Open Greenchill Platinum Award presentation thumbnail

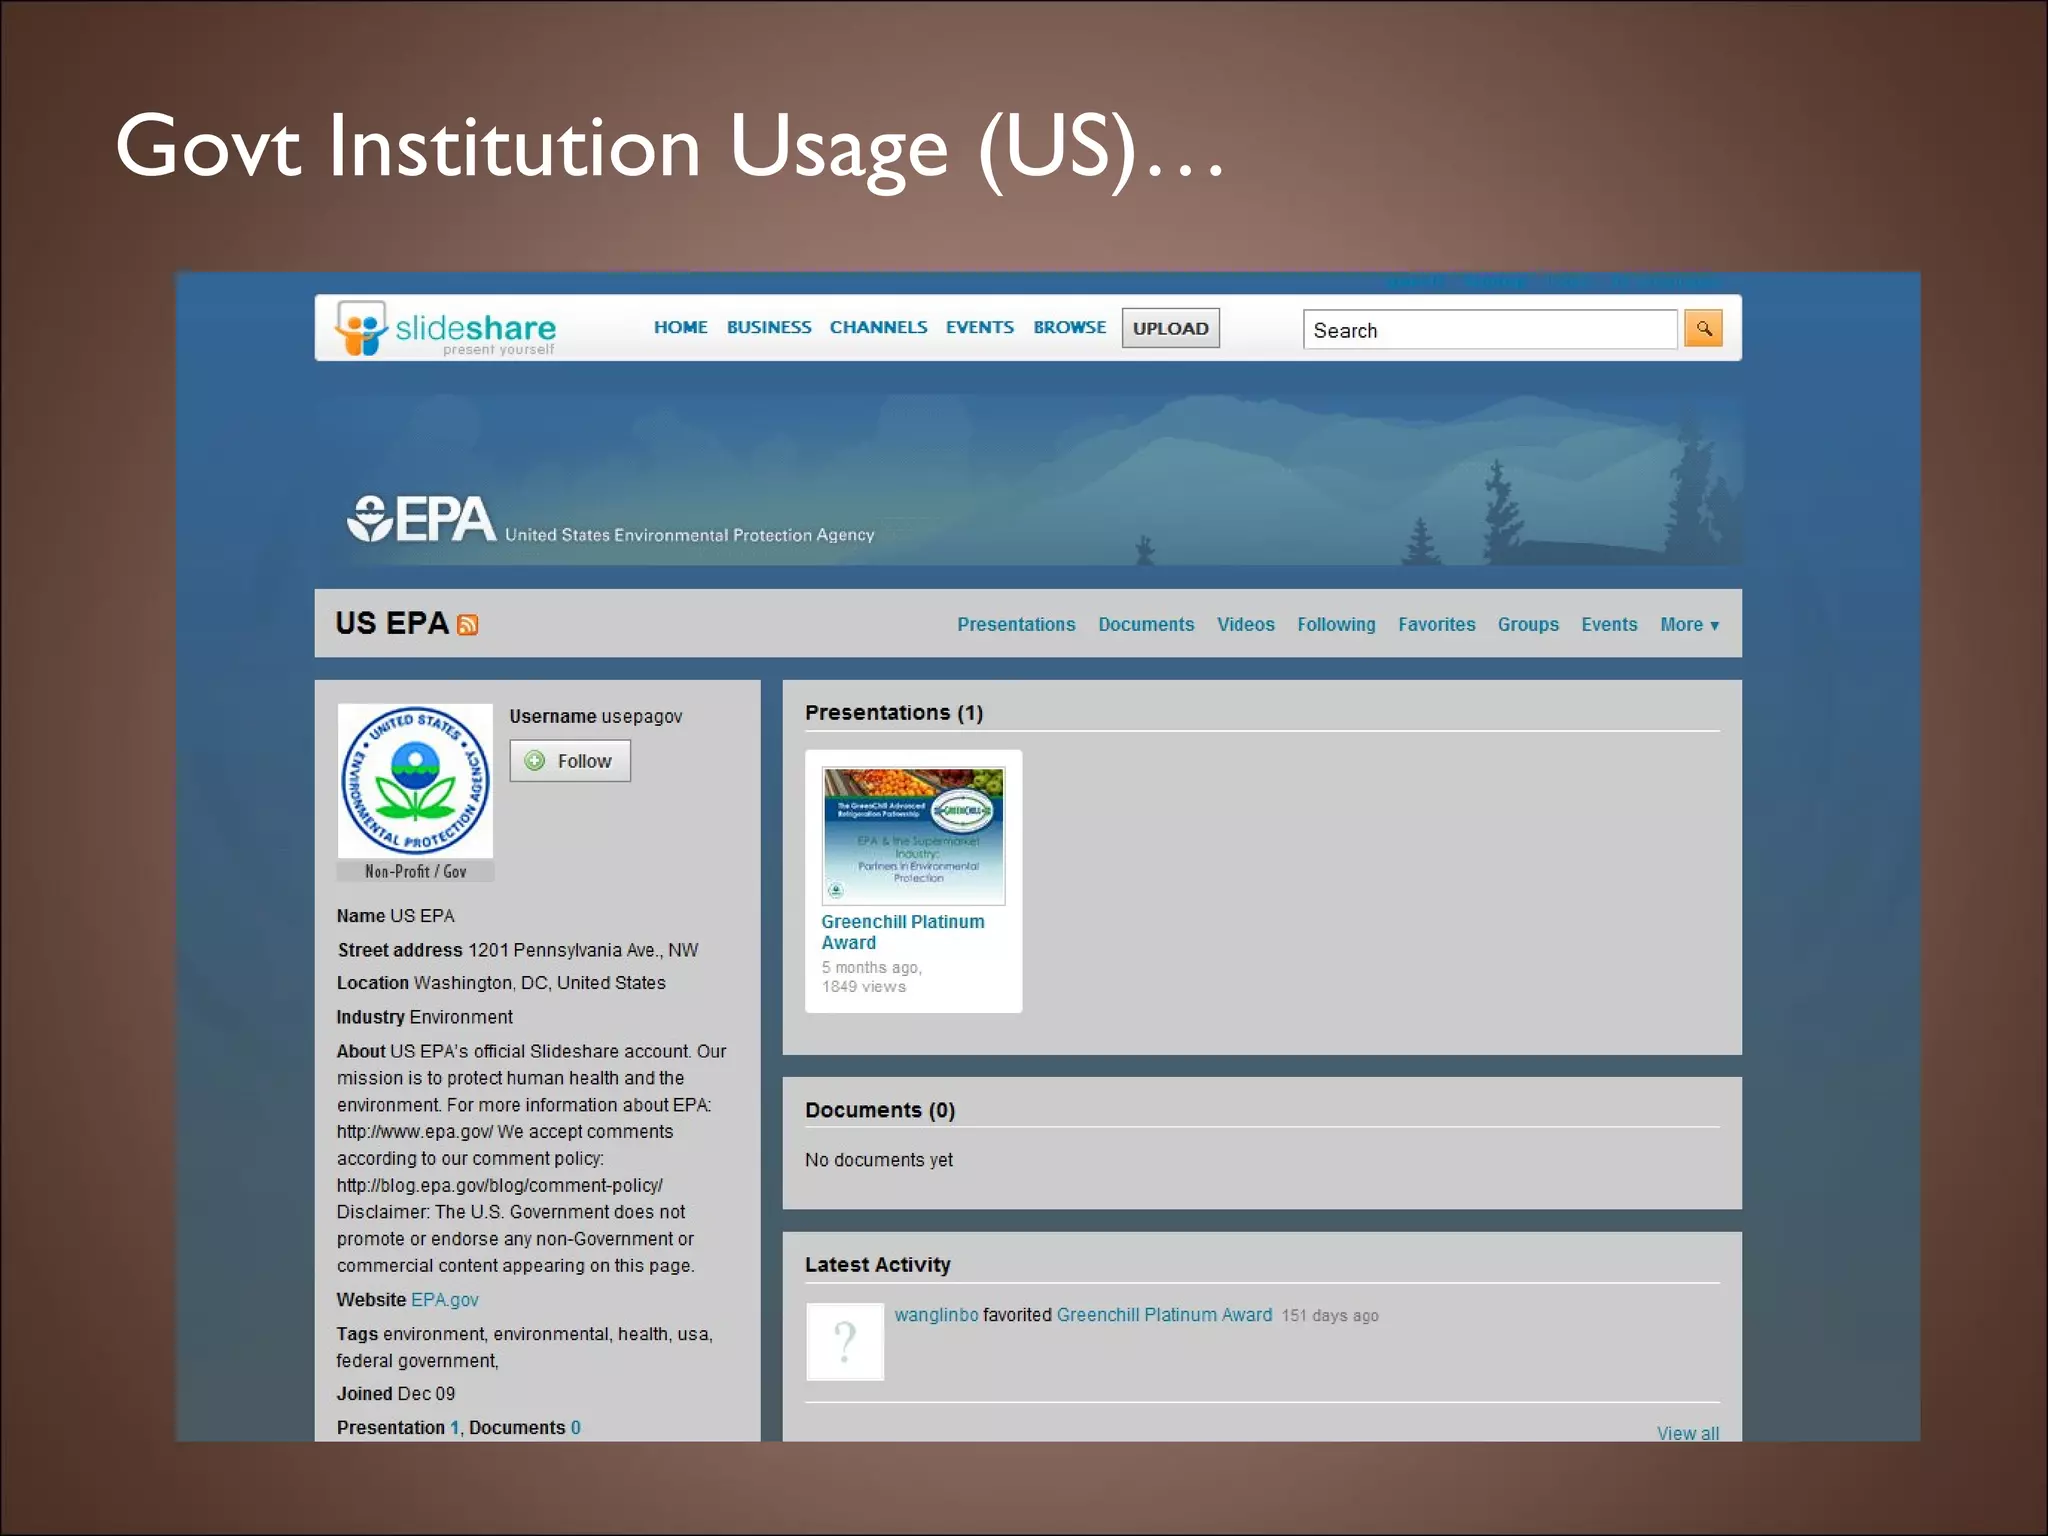(913, 836)
